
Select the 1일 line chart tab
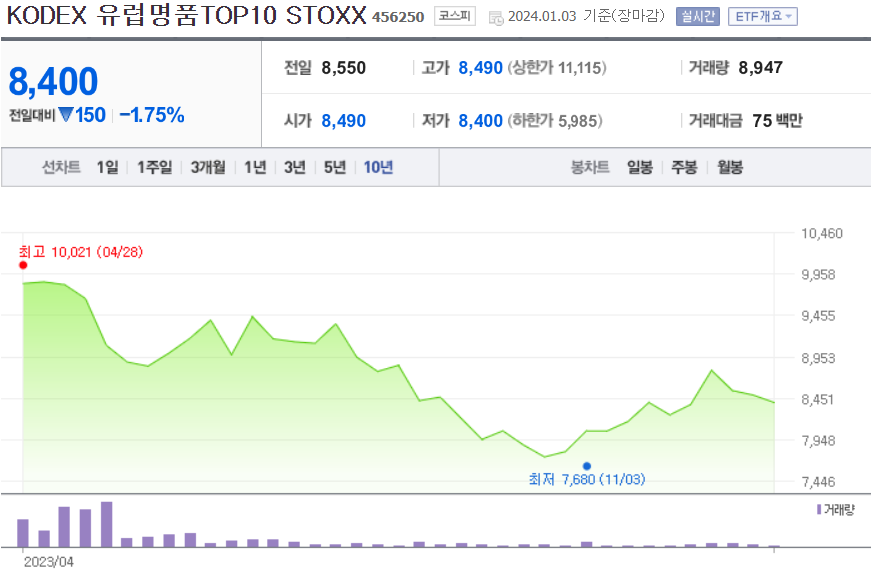click(x=108, y=167)
